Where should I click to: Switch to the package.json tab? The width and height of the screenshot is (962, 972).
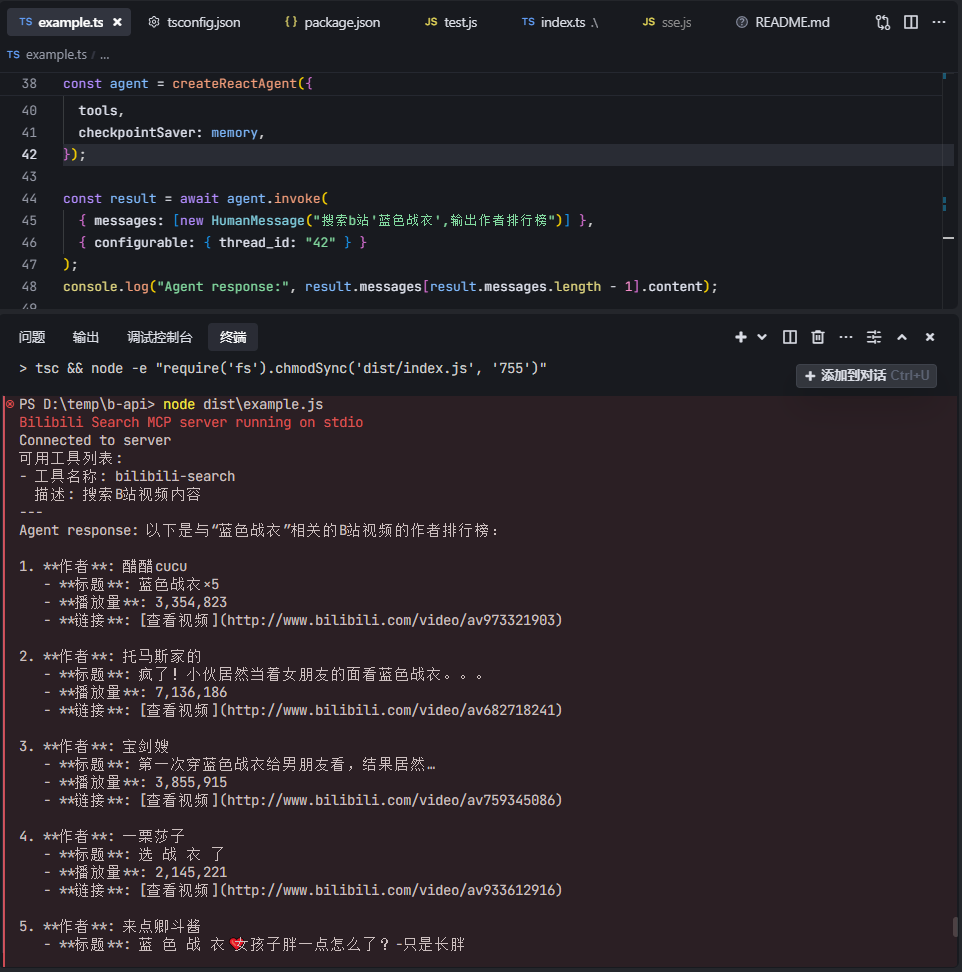click(332, 22)
